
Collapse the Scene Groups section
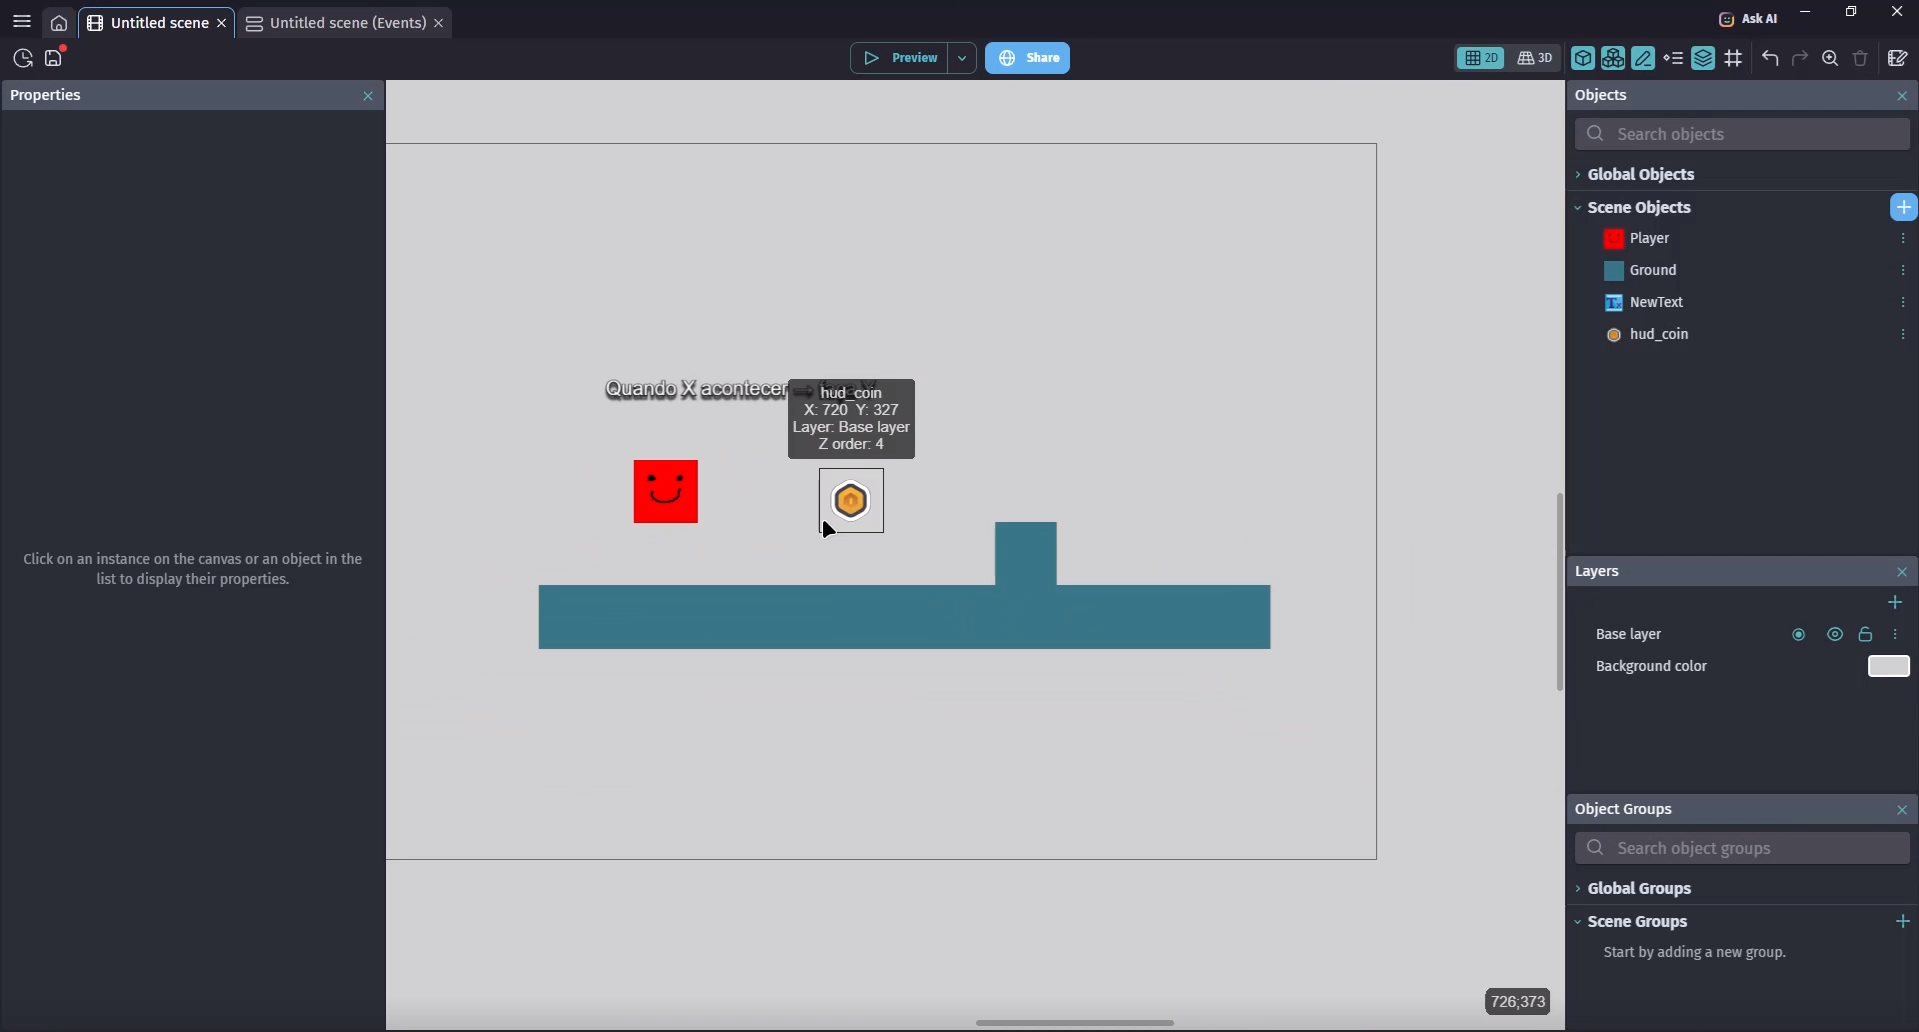pos(1638,922)
